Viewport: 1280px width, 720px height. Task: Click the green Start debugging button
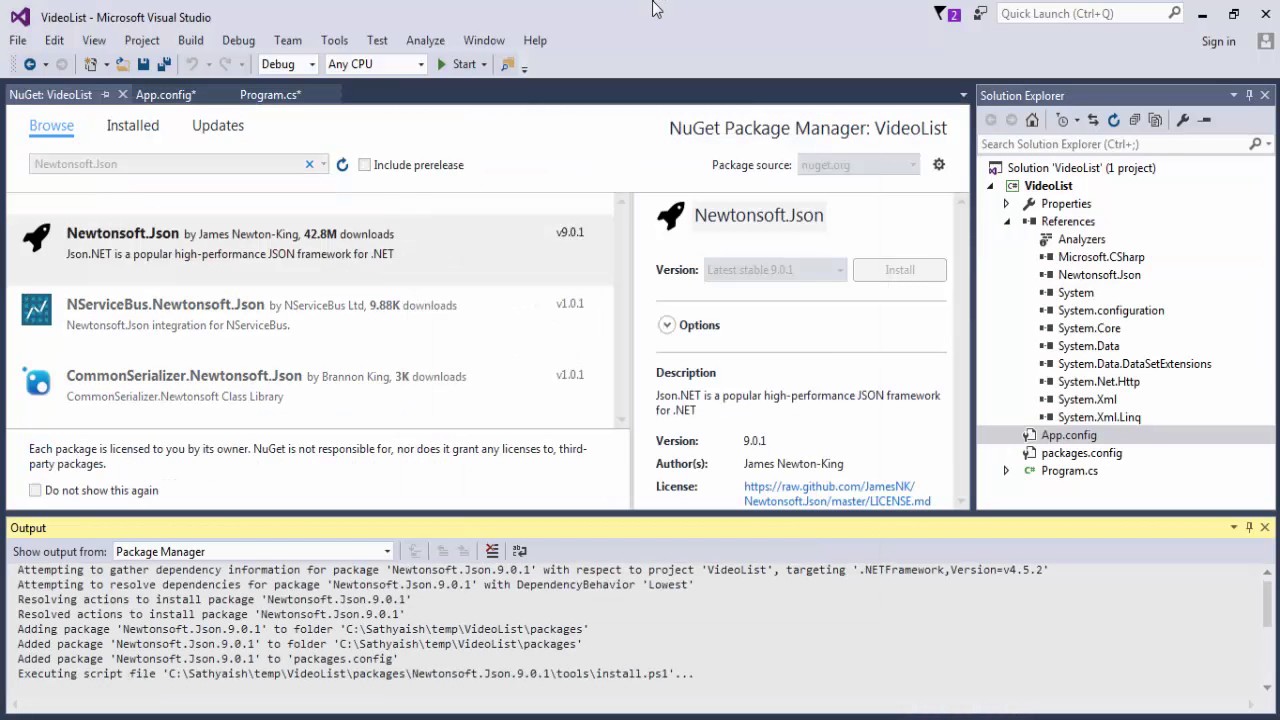(x=457, y=64)
